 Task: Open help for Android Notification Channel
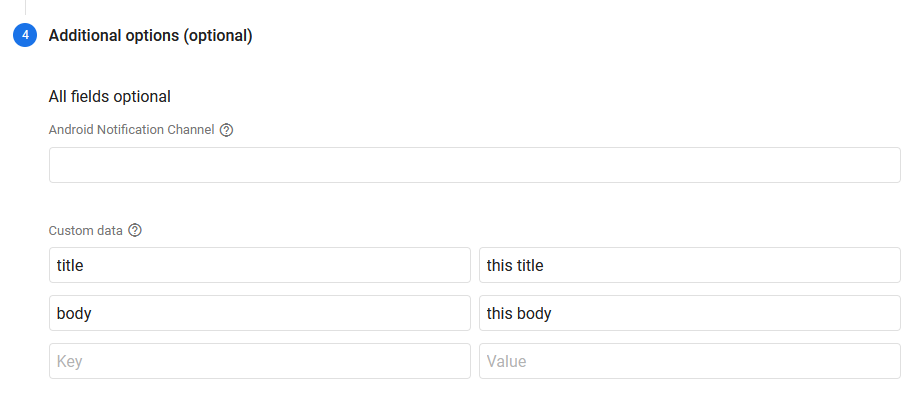[226, 130]
